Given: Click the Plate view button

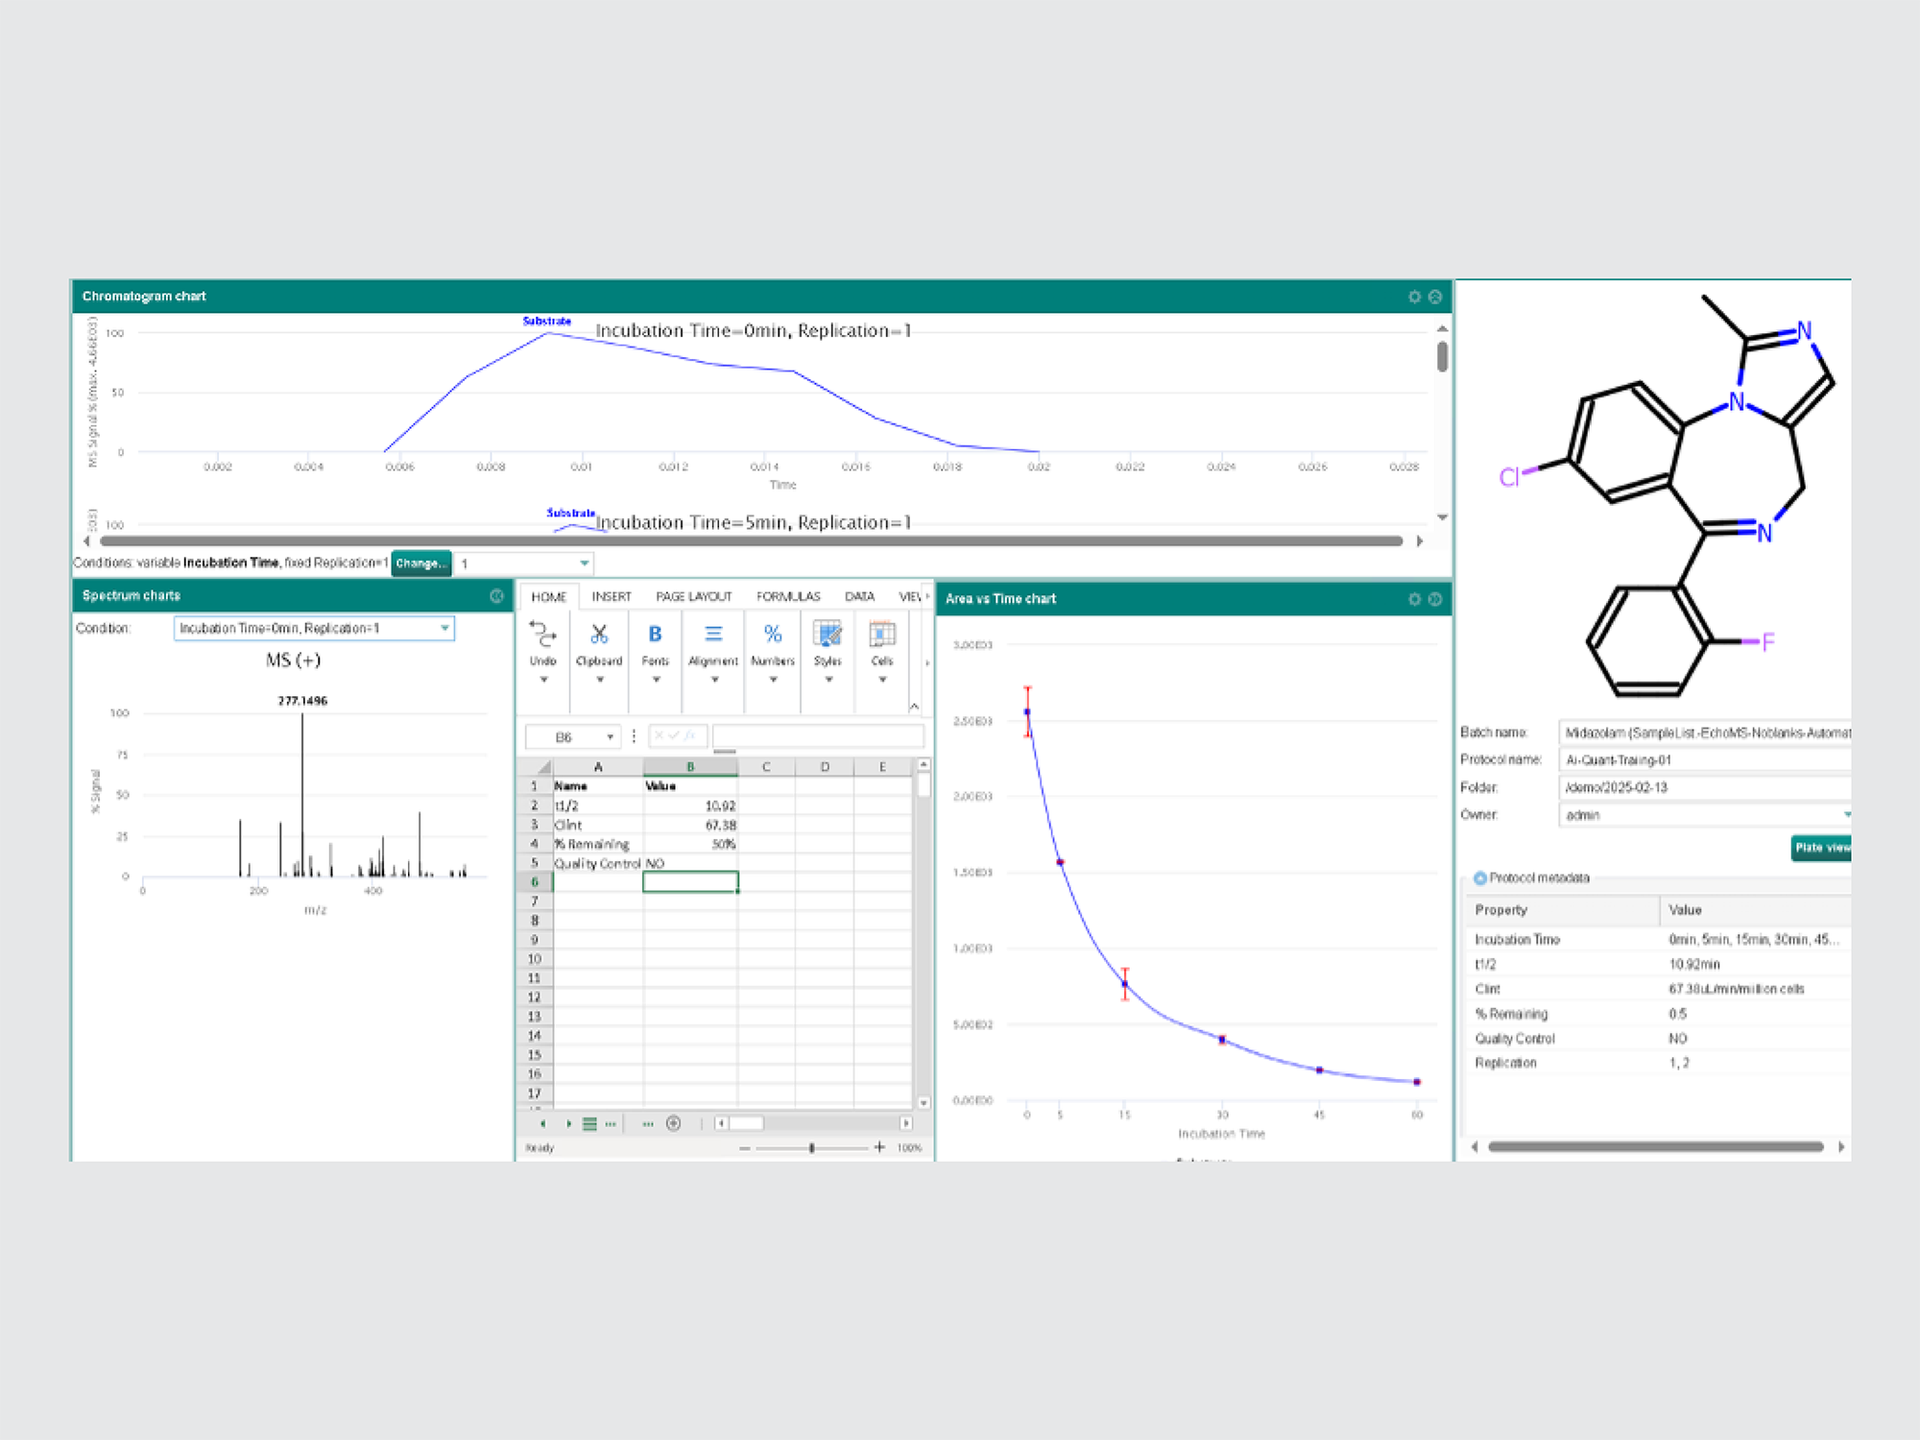Looking at the screenshot, I should point(1822,847).
